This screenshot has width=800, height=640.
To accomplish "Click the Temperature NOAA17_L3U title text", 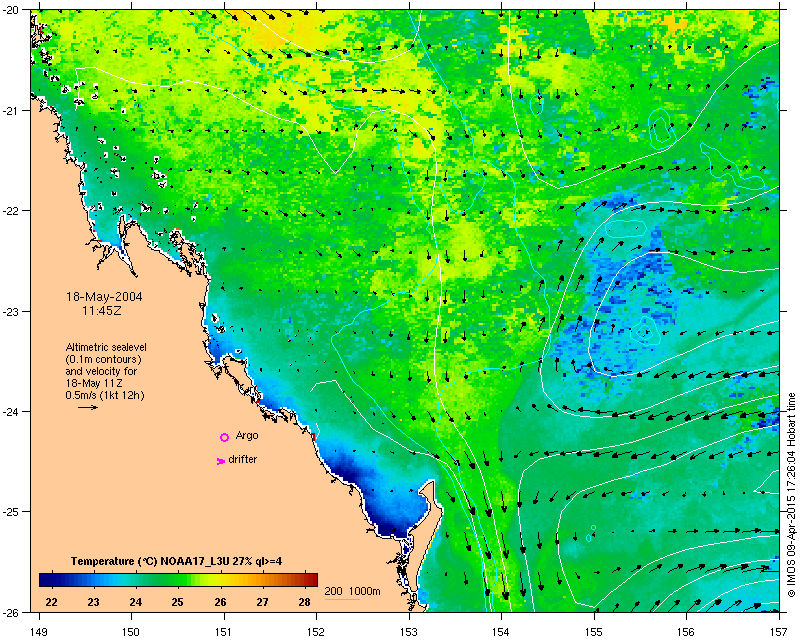I will (x=177, y=561).
